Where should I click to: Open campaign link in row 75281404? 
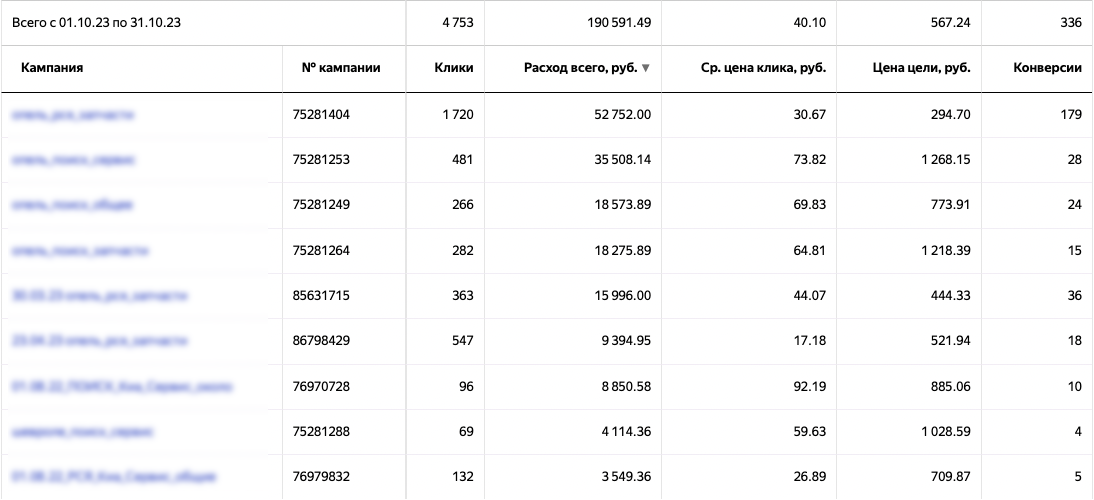72,115
